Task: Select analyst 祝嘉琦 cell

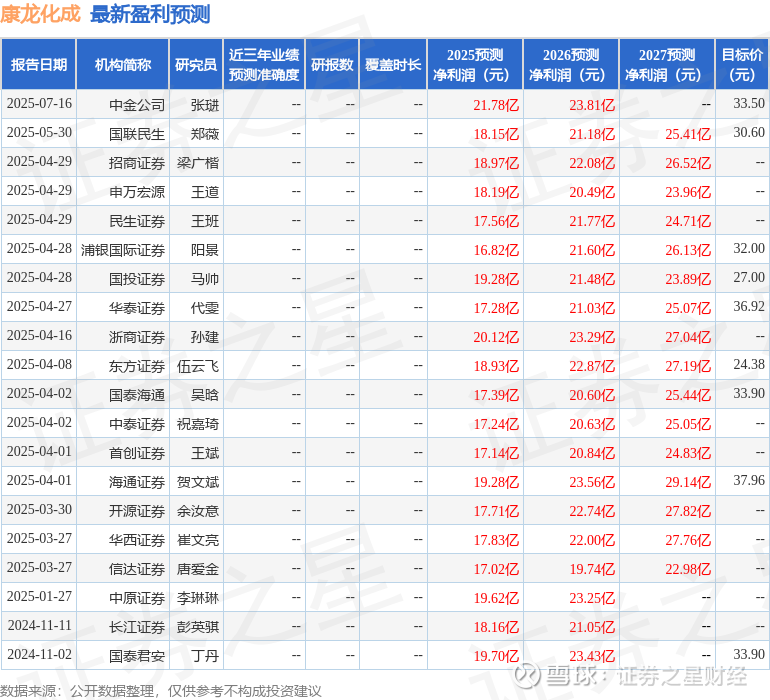Action: pyautogui.click(x=196, y=423)
